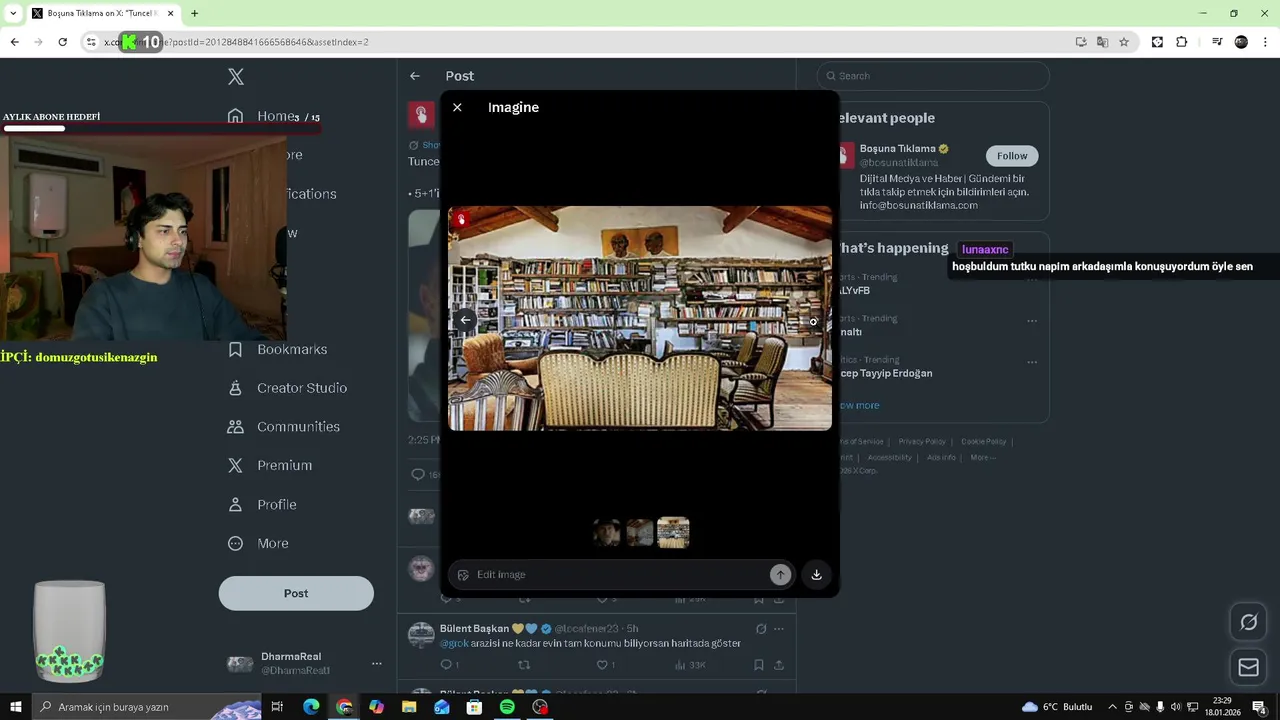Open the volume control in system tray
Viewport: 1280px width, 720px height.
tap(1176, 707)
